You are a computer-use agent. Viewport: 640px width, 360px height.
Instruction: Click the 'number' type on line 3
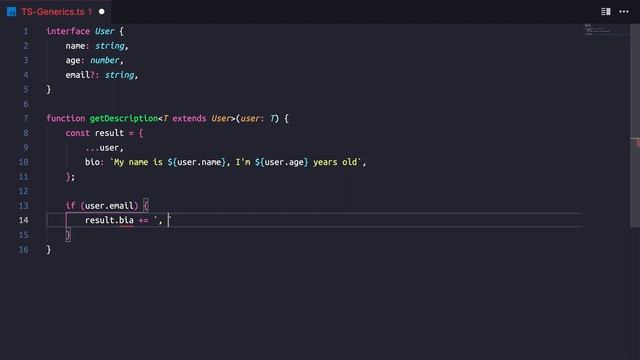point(104,60)
